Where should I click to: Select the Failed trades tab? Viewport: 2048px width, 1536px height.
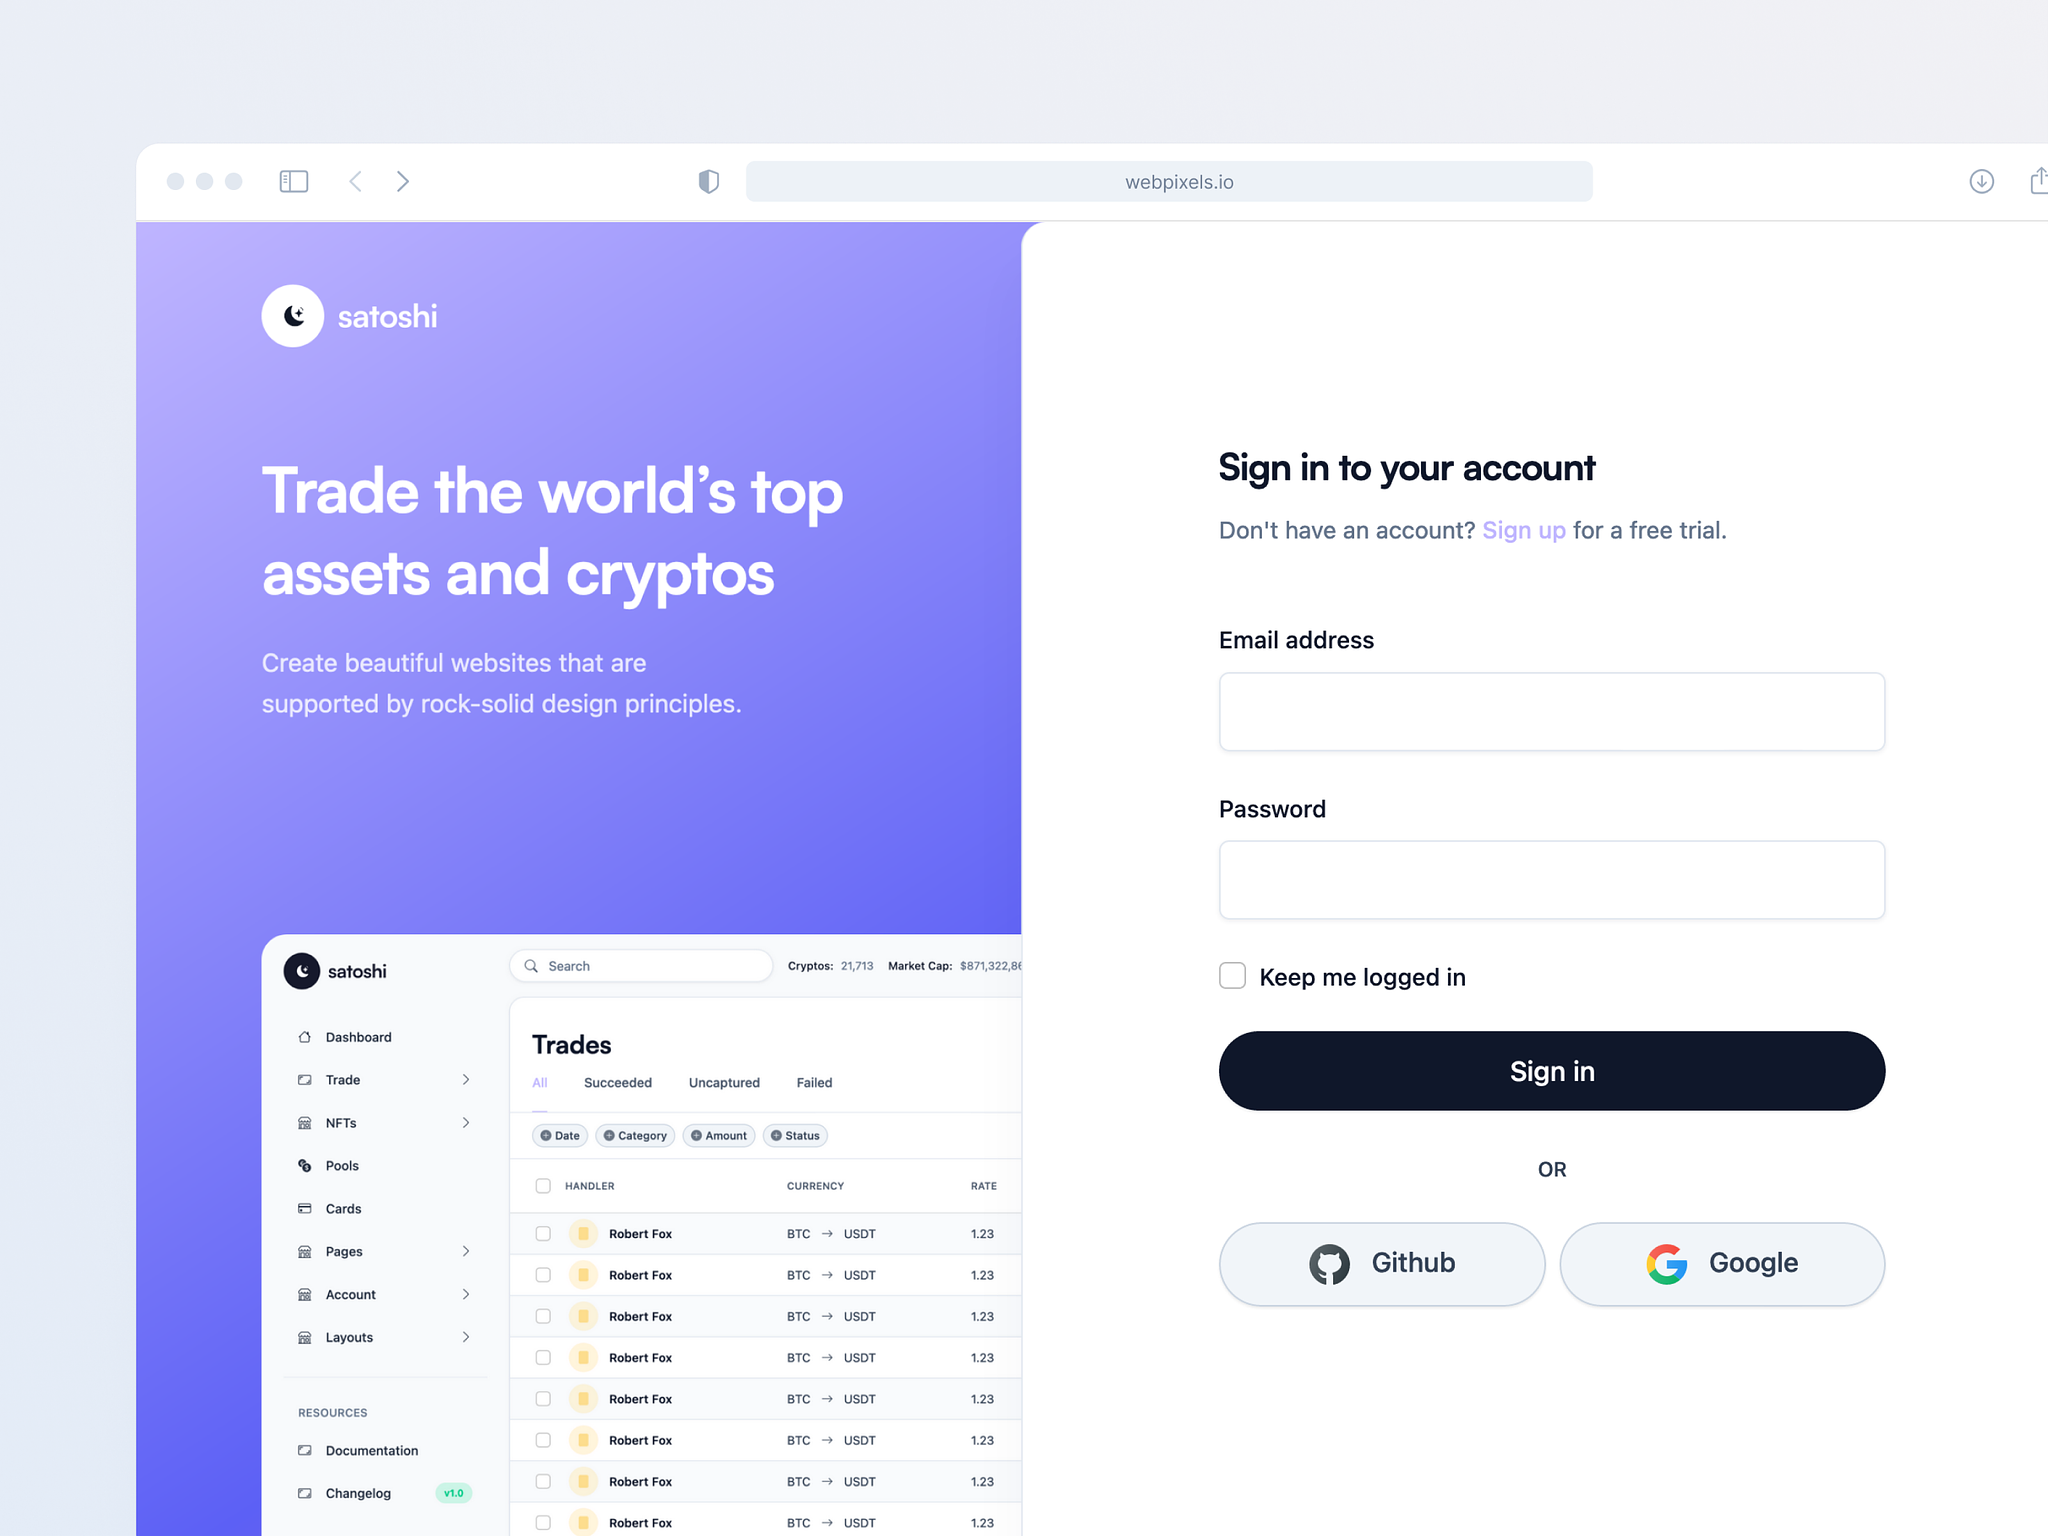[x=811, y=1083]
